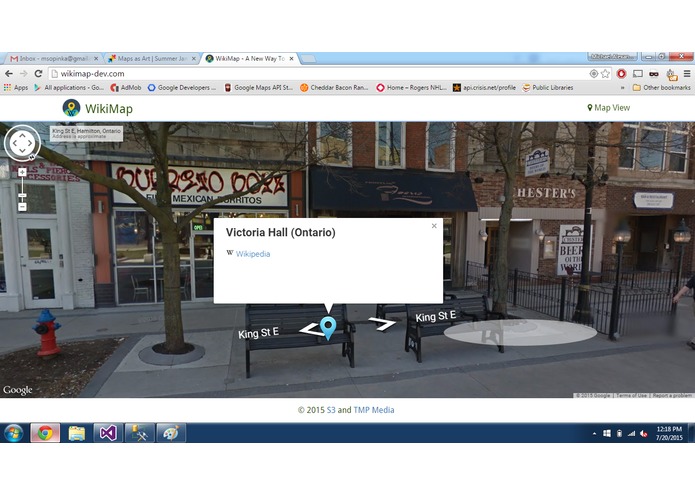Open Visual Studio from the taskbar
Screen dimensions: 695x494
(x=108, y=433)
